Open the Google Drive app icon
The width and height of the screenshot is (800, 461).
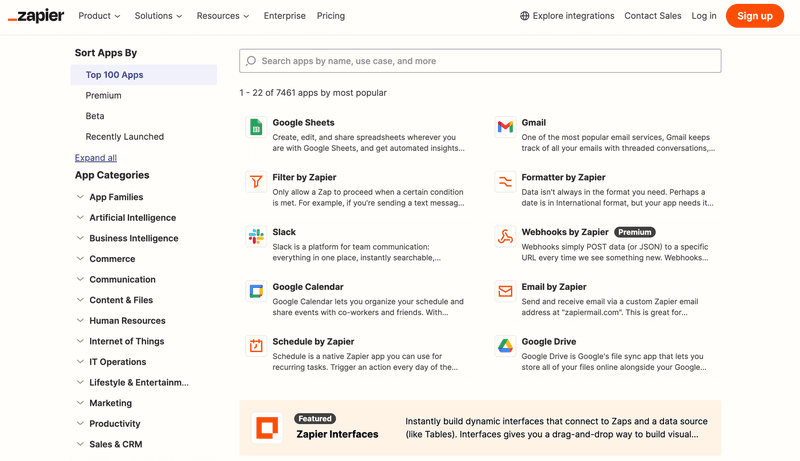(505, 346)
